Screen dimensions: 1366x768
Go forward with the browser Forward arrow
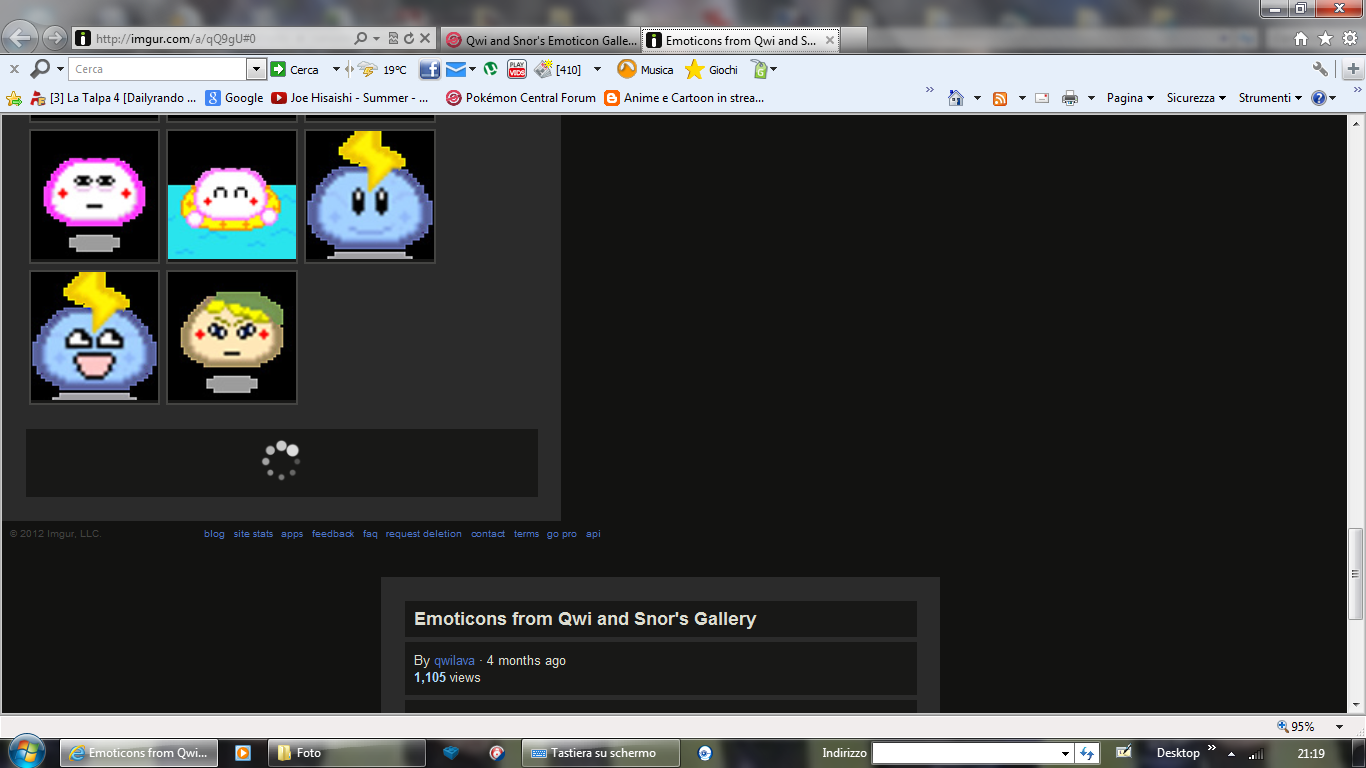55,38
